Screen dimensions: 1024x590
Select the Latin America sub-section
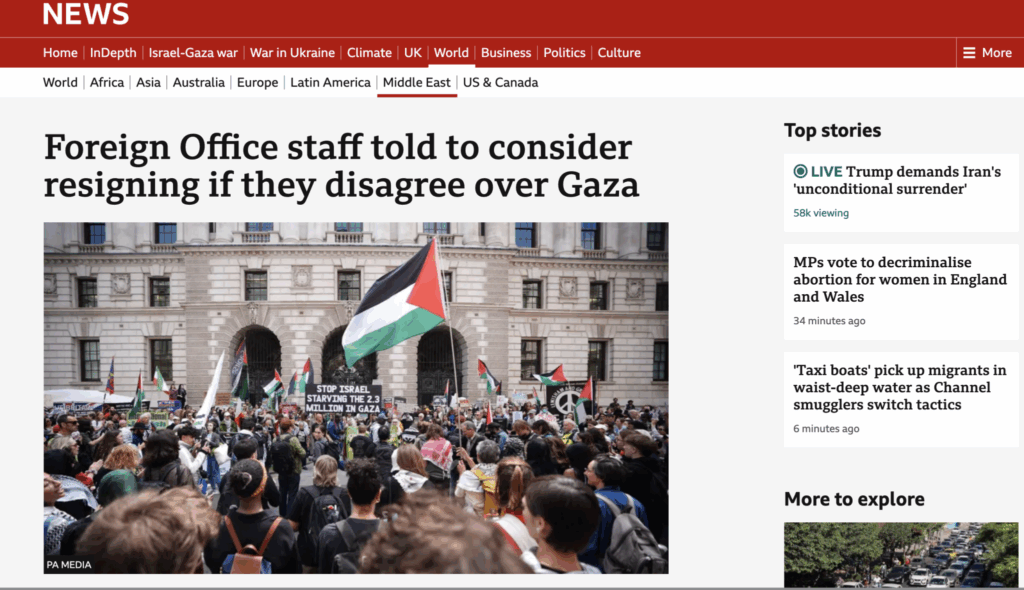coord(330,82)
